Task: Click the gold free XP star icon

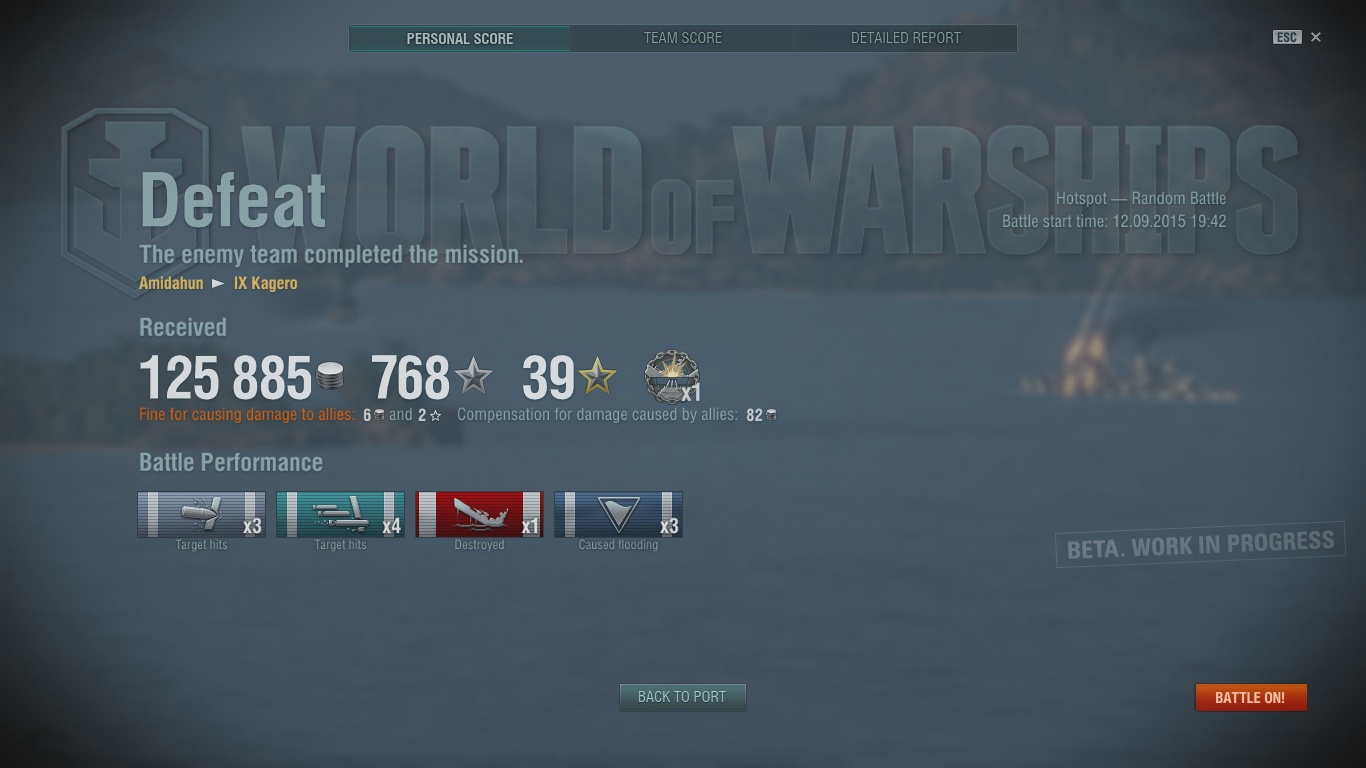Action: point(597,377)
